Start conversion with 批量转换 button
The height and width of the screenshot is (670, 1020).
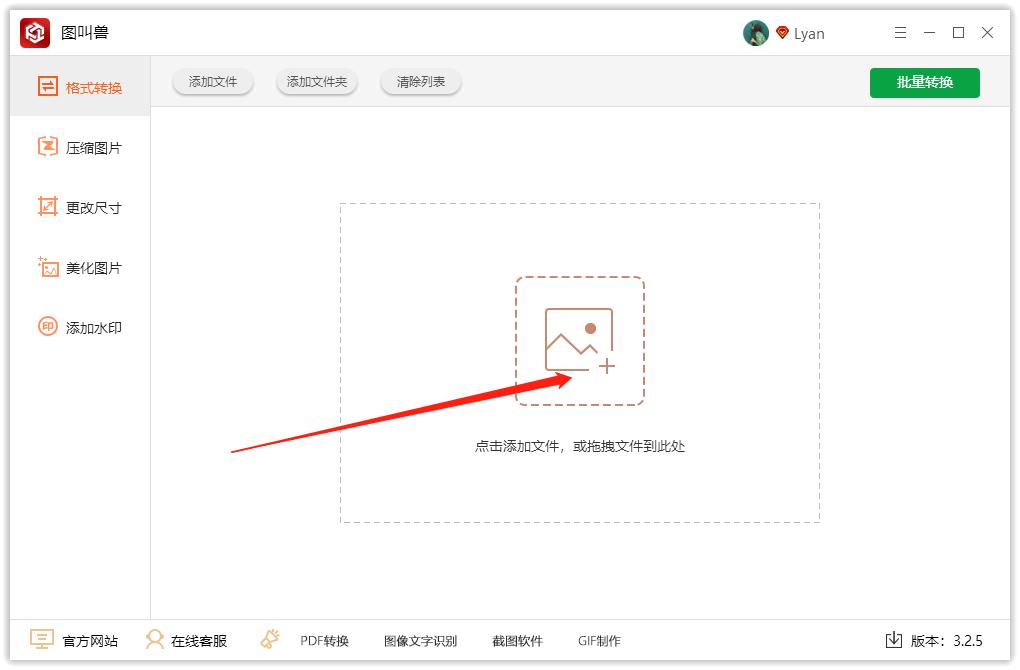924,82
